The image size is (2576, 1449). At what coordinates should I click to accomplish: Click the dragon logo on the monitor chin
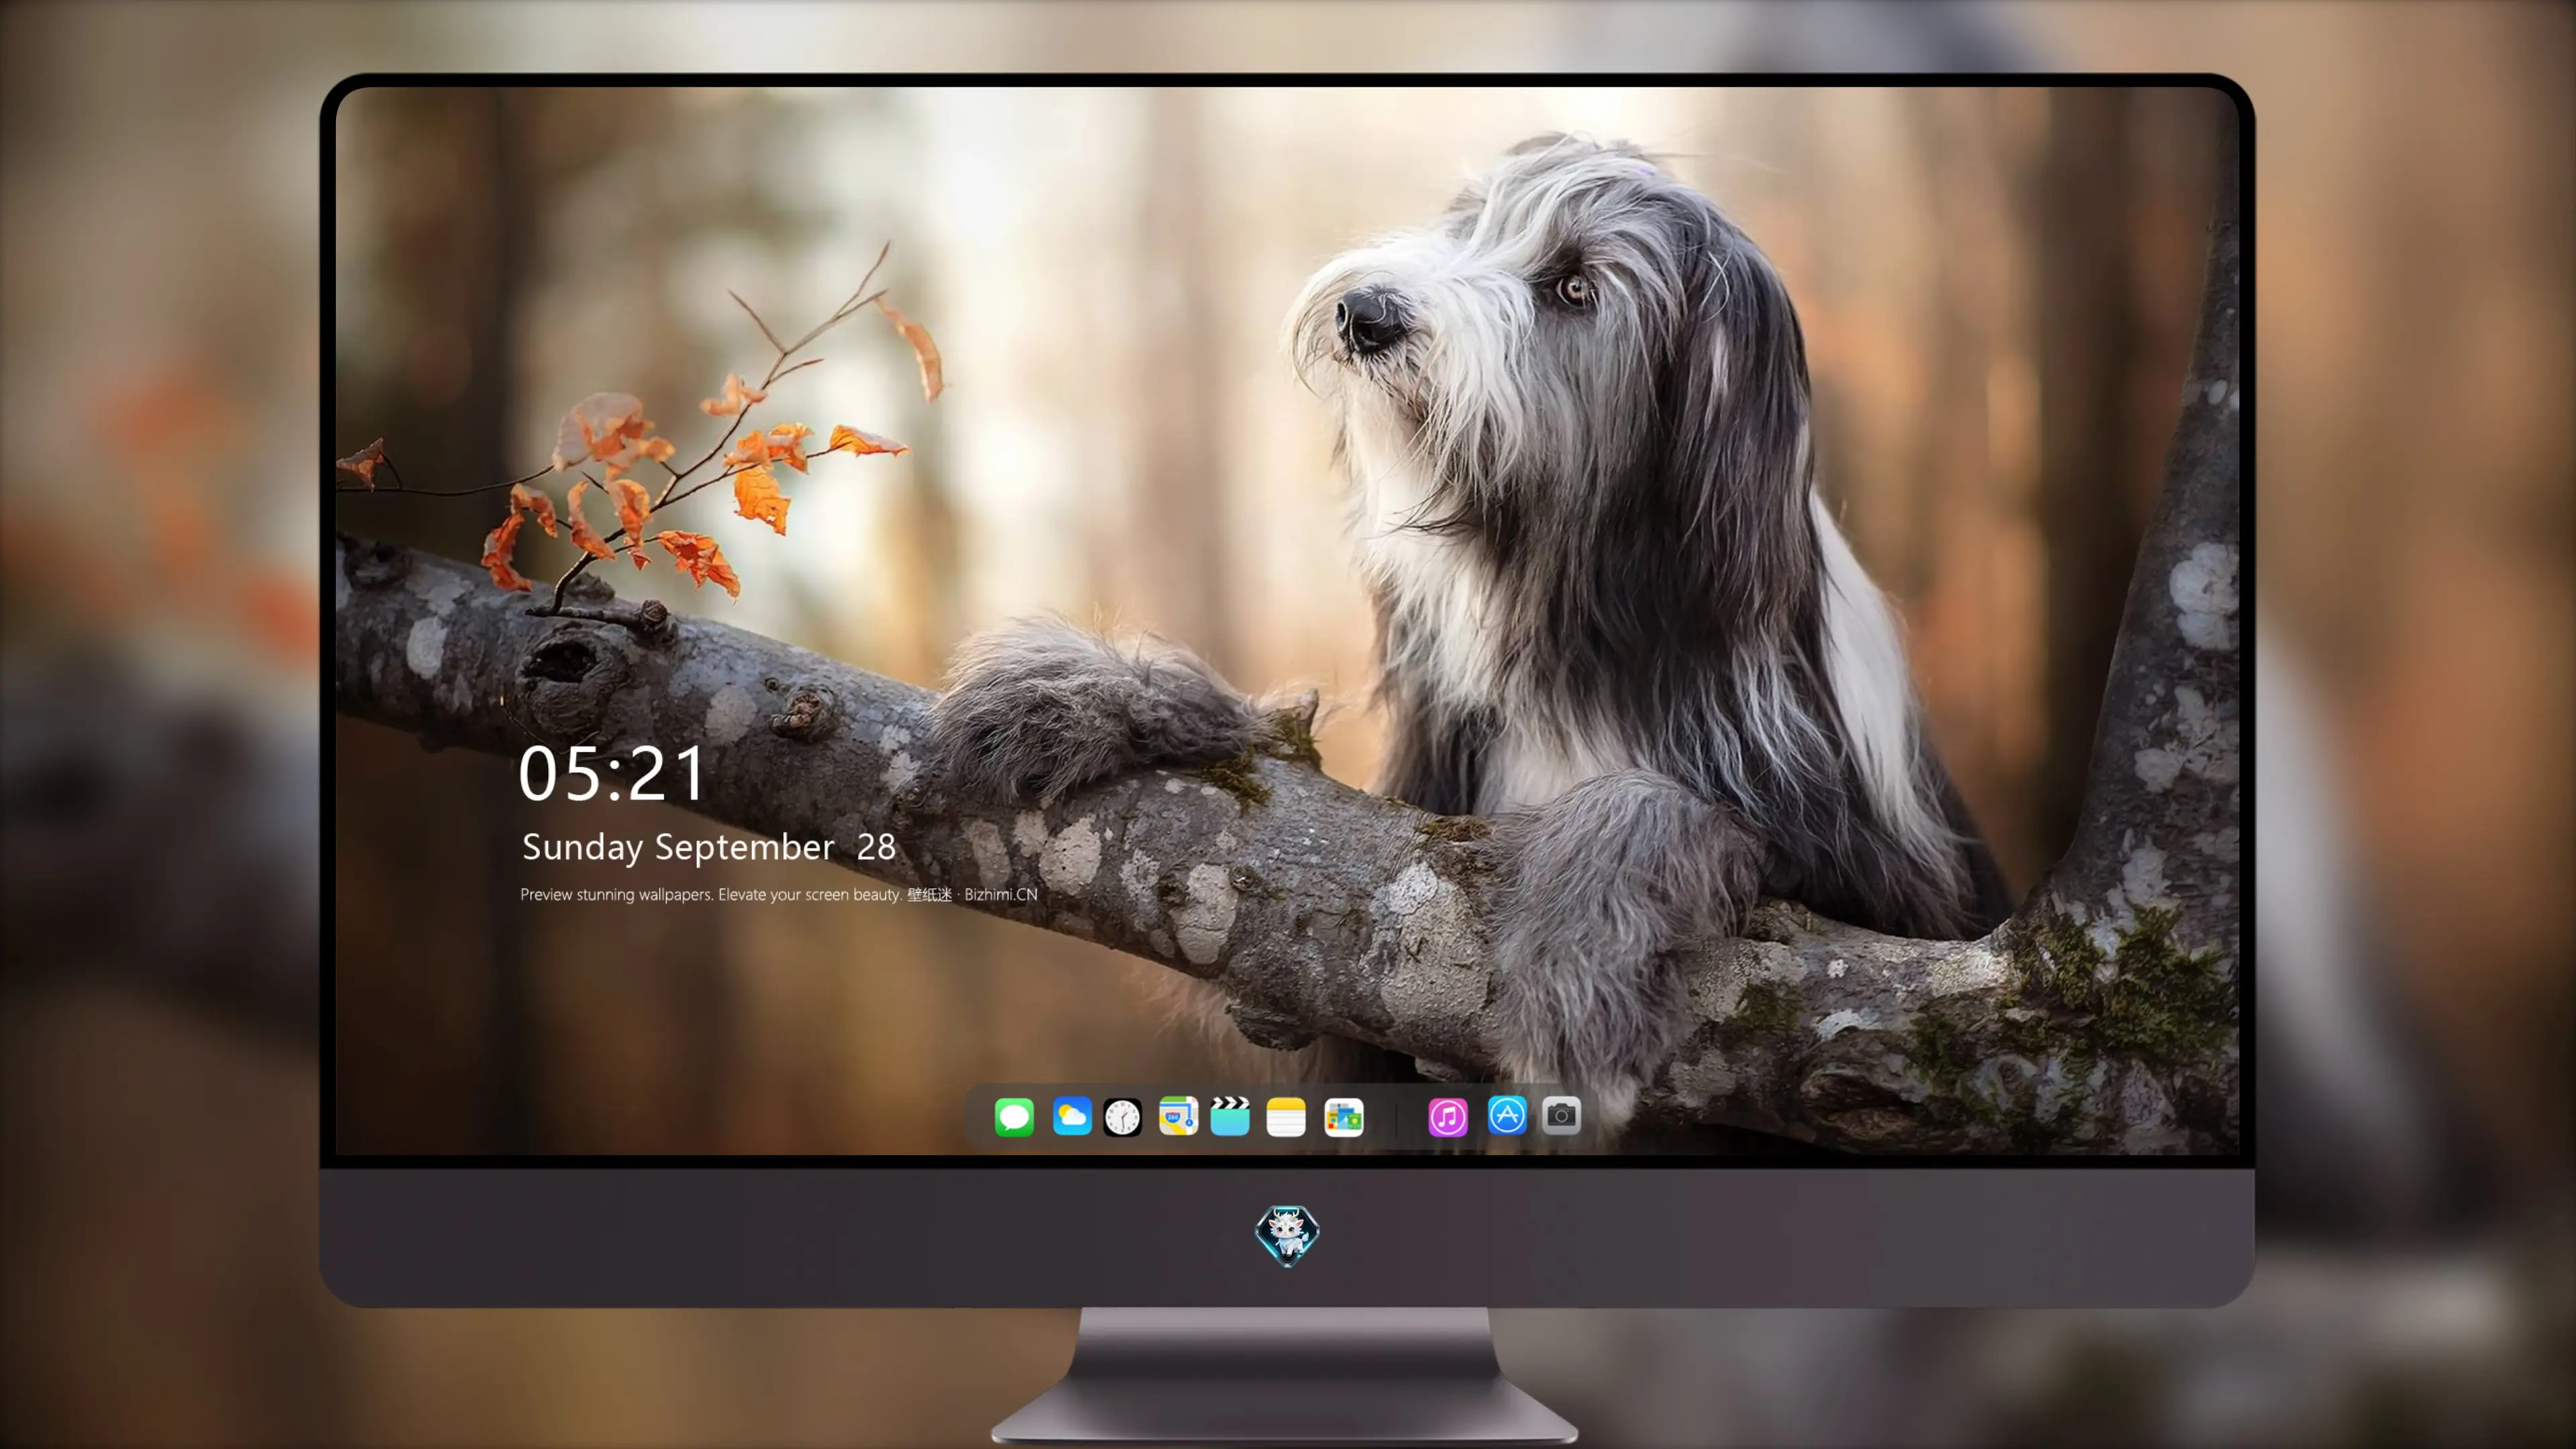coord(1287,1236)
